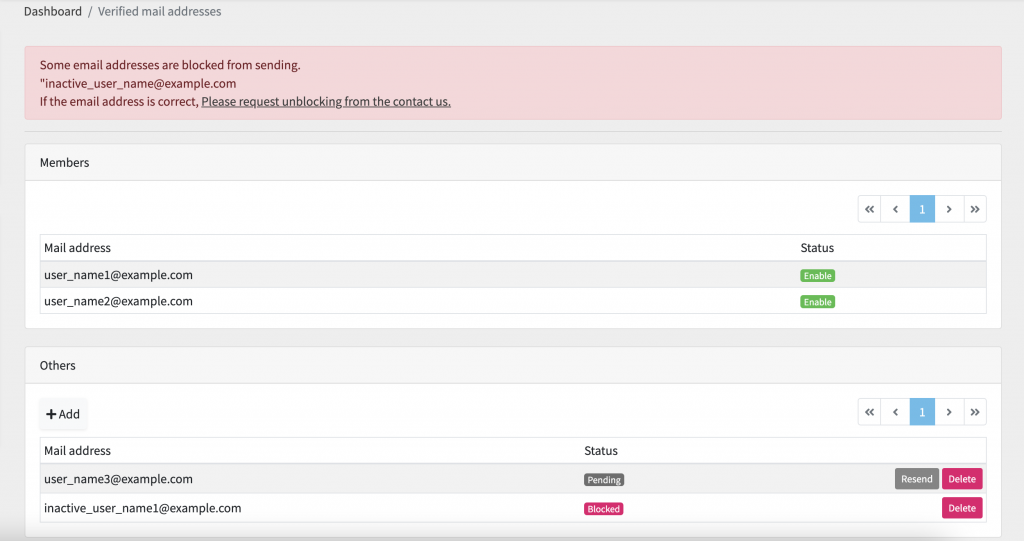Resend verification for user_name3@example.com

point(916,479)
